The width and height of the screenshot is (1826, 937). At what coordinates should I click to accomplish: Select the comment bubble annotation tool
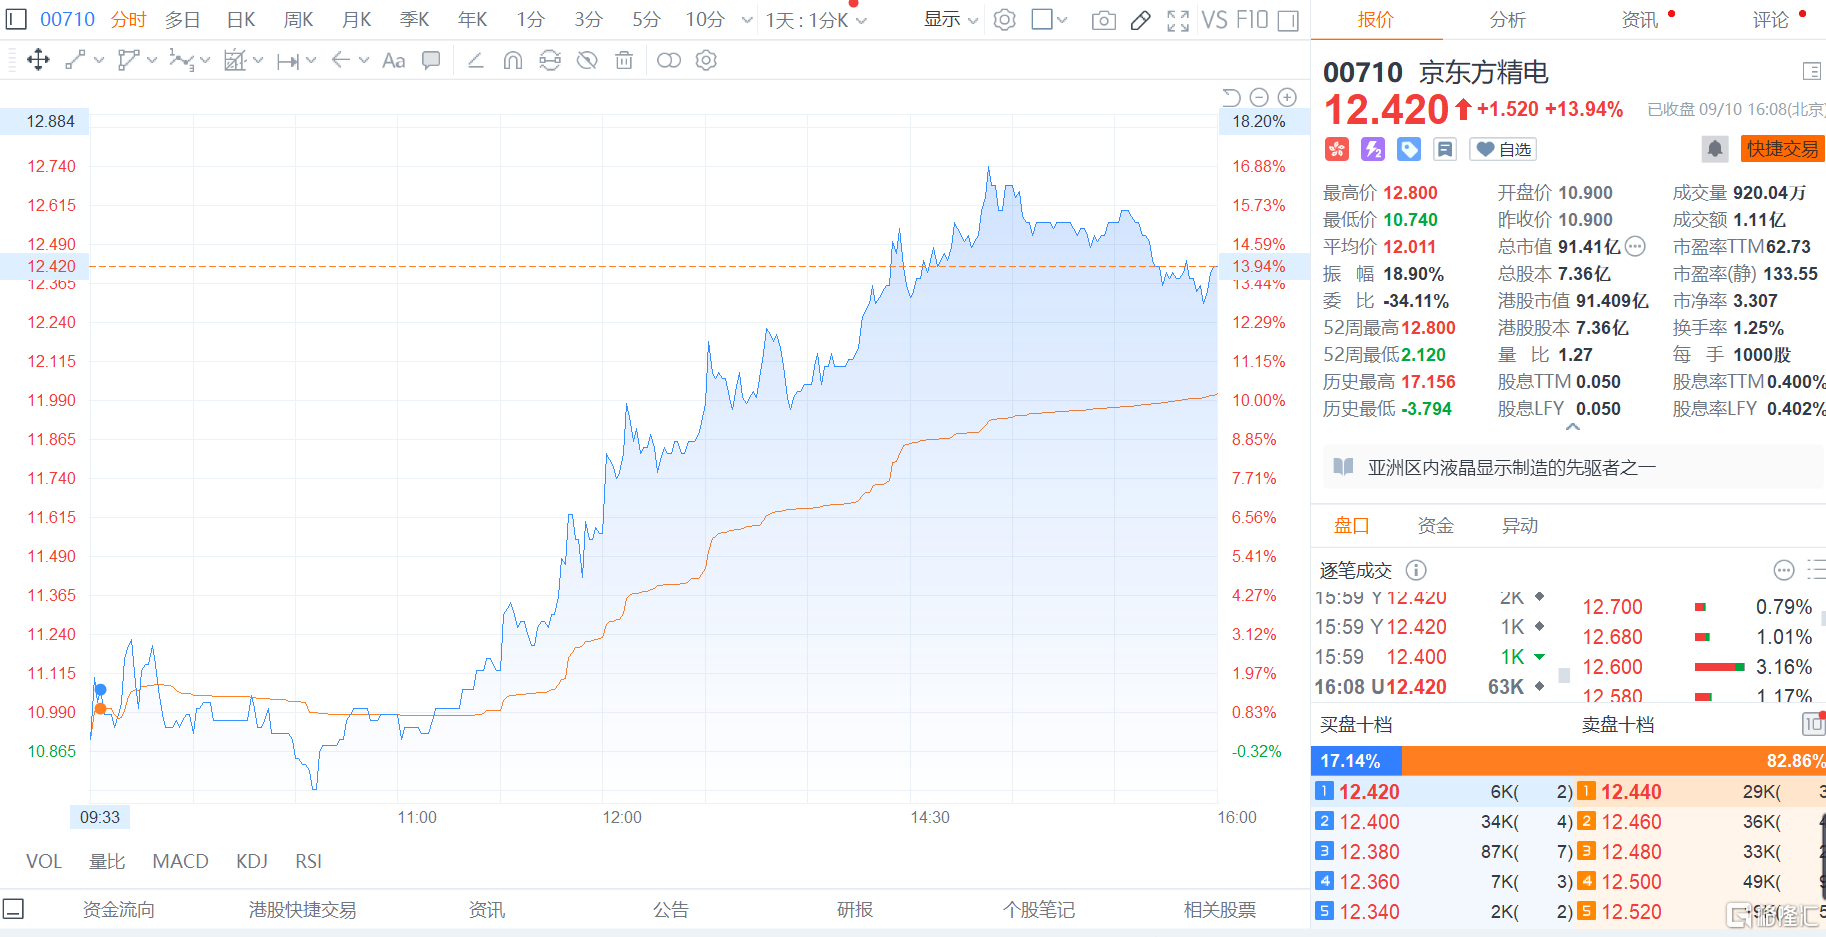pyautogui.click(x=431, y=61)
